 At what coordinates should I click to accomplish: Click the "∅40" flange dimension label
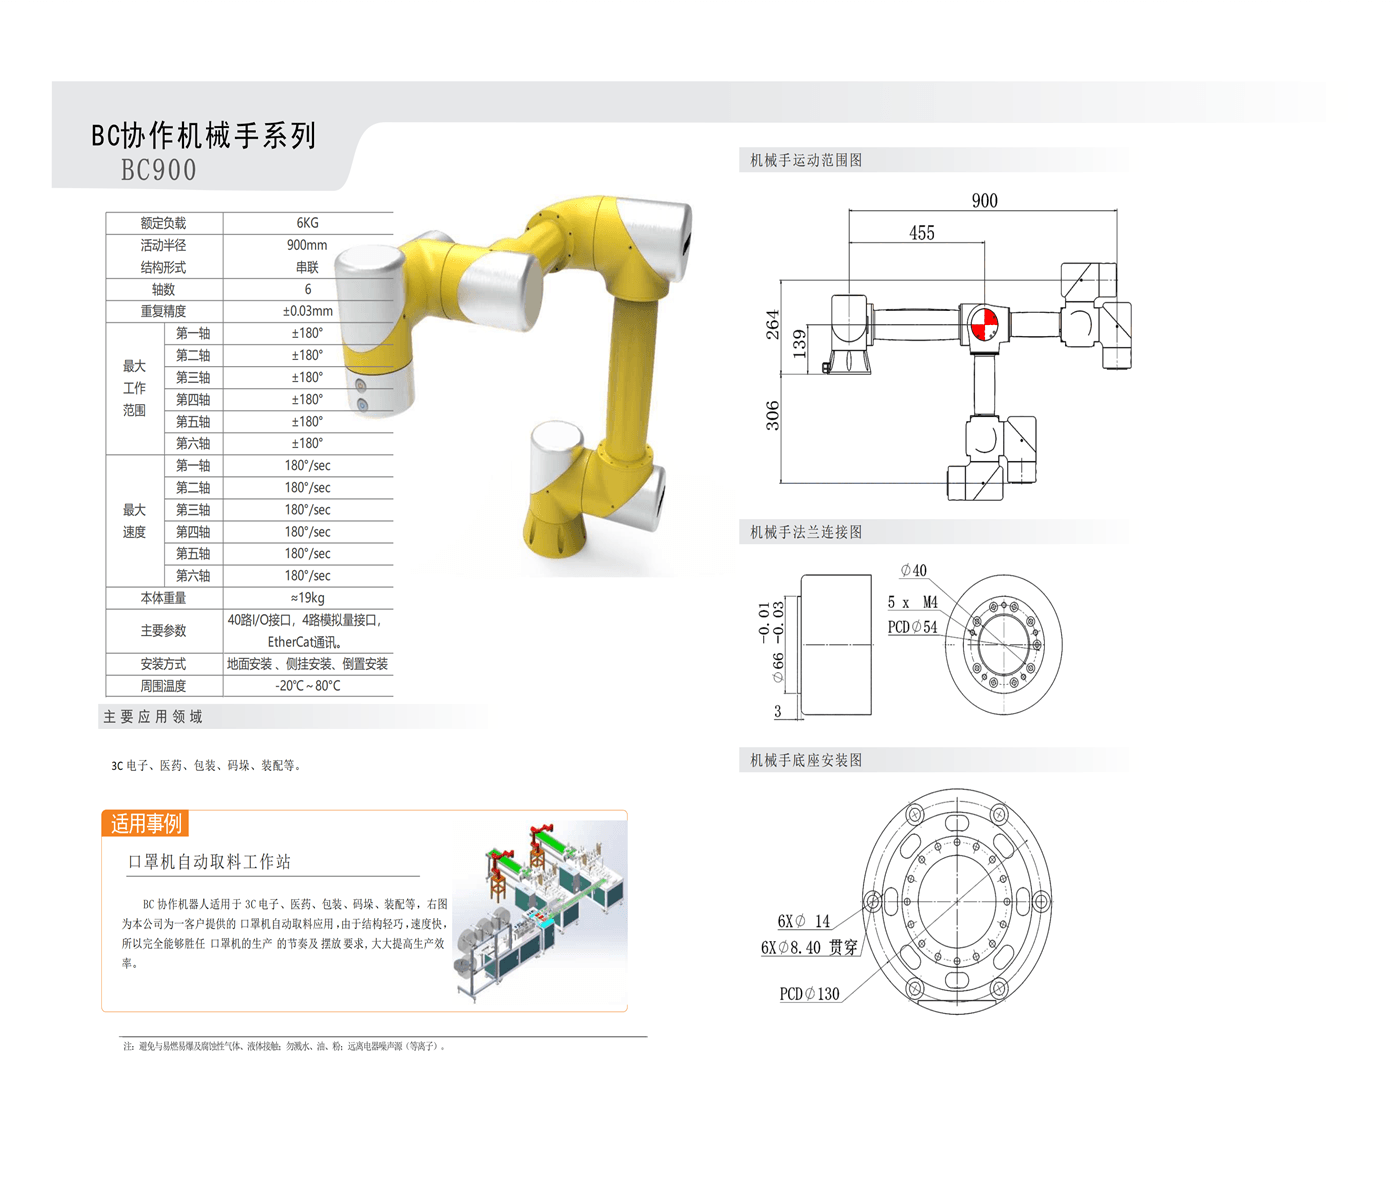point(913,571)
